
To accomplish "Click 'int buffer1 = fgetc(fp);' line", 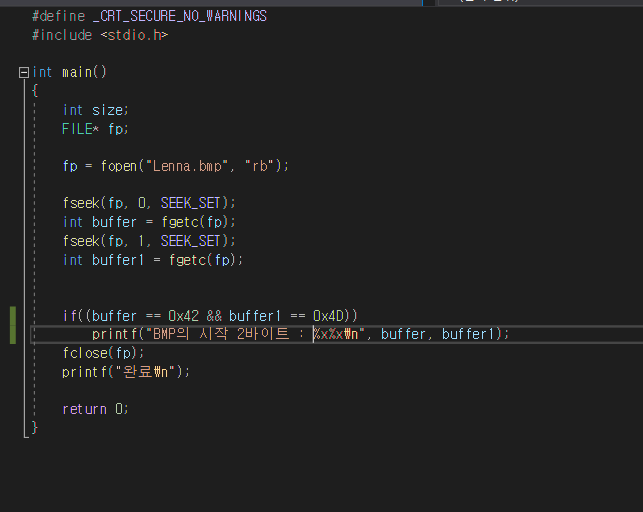I will [x=153, y=260].
